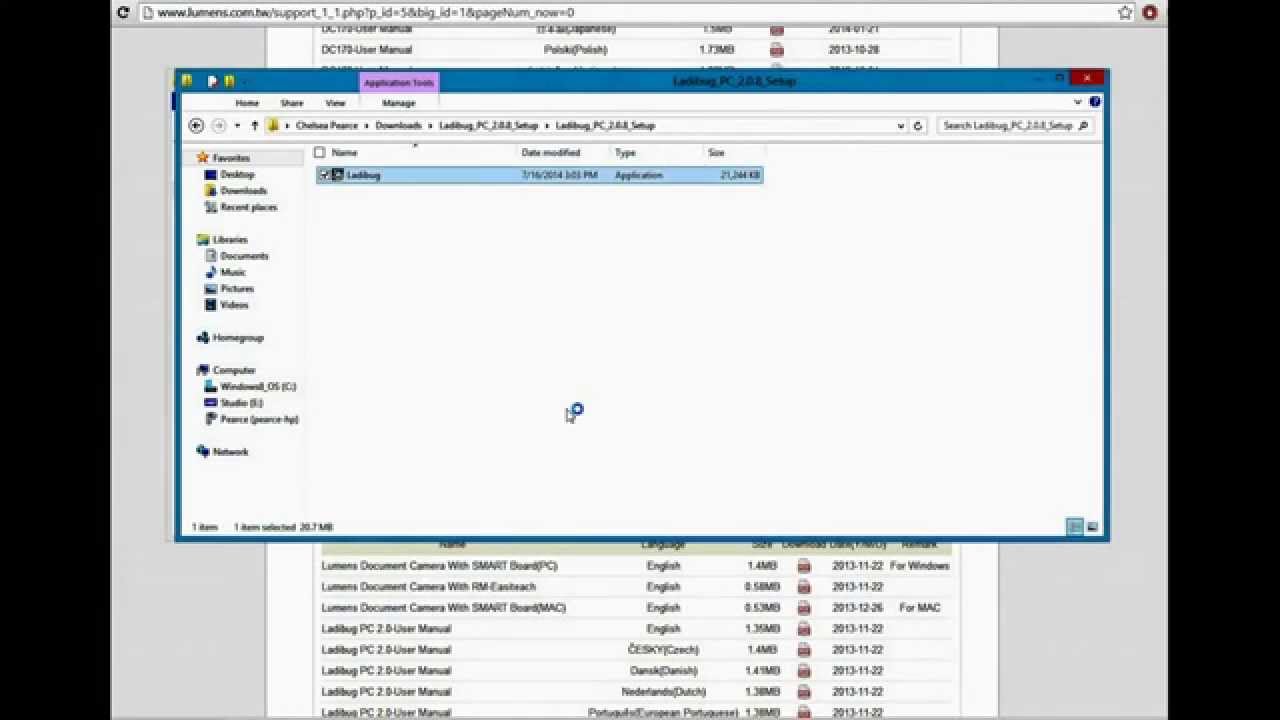Download Ladibug PC 2.0 English manual PDF
This screenshot has height=720, width=1280.
point(804,629)
